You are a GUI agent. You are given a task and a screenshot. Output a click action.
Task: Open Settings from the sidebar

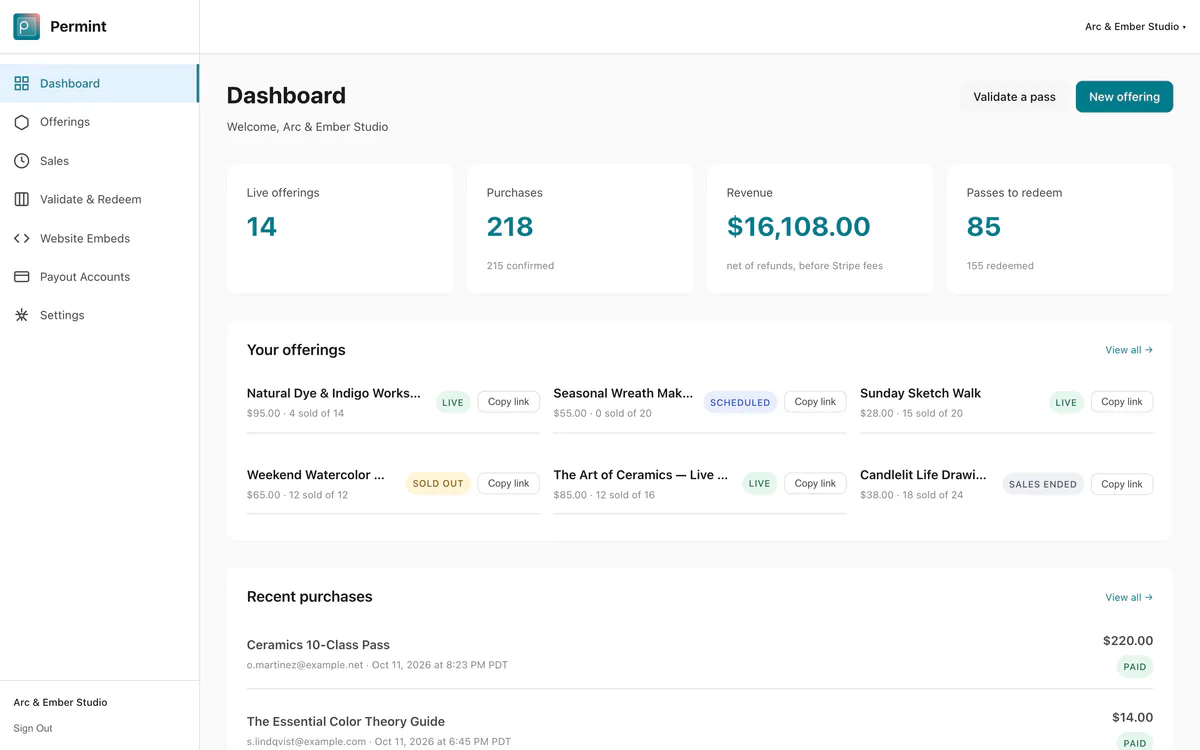click(99, 315)
